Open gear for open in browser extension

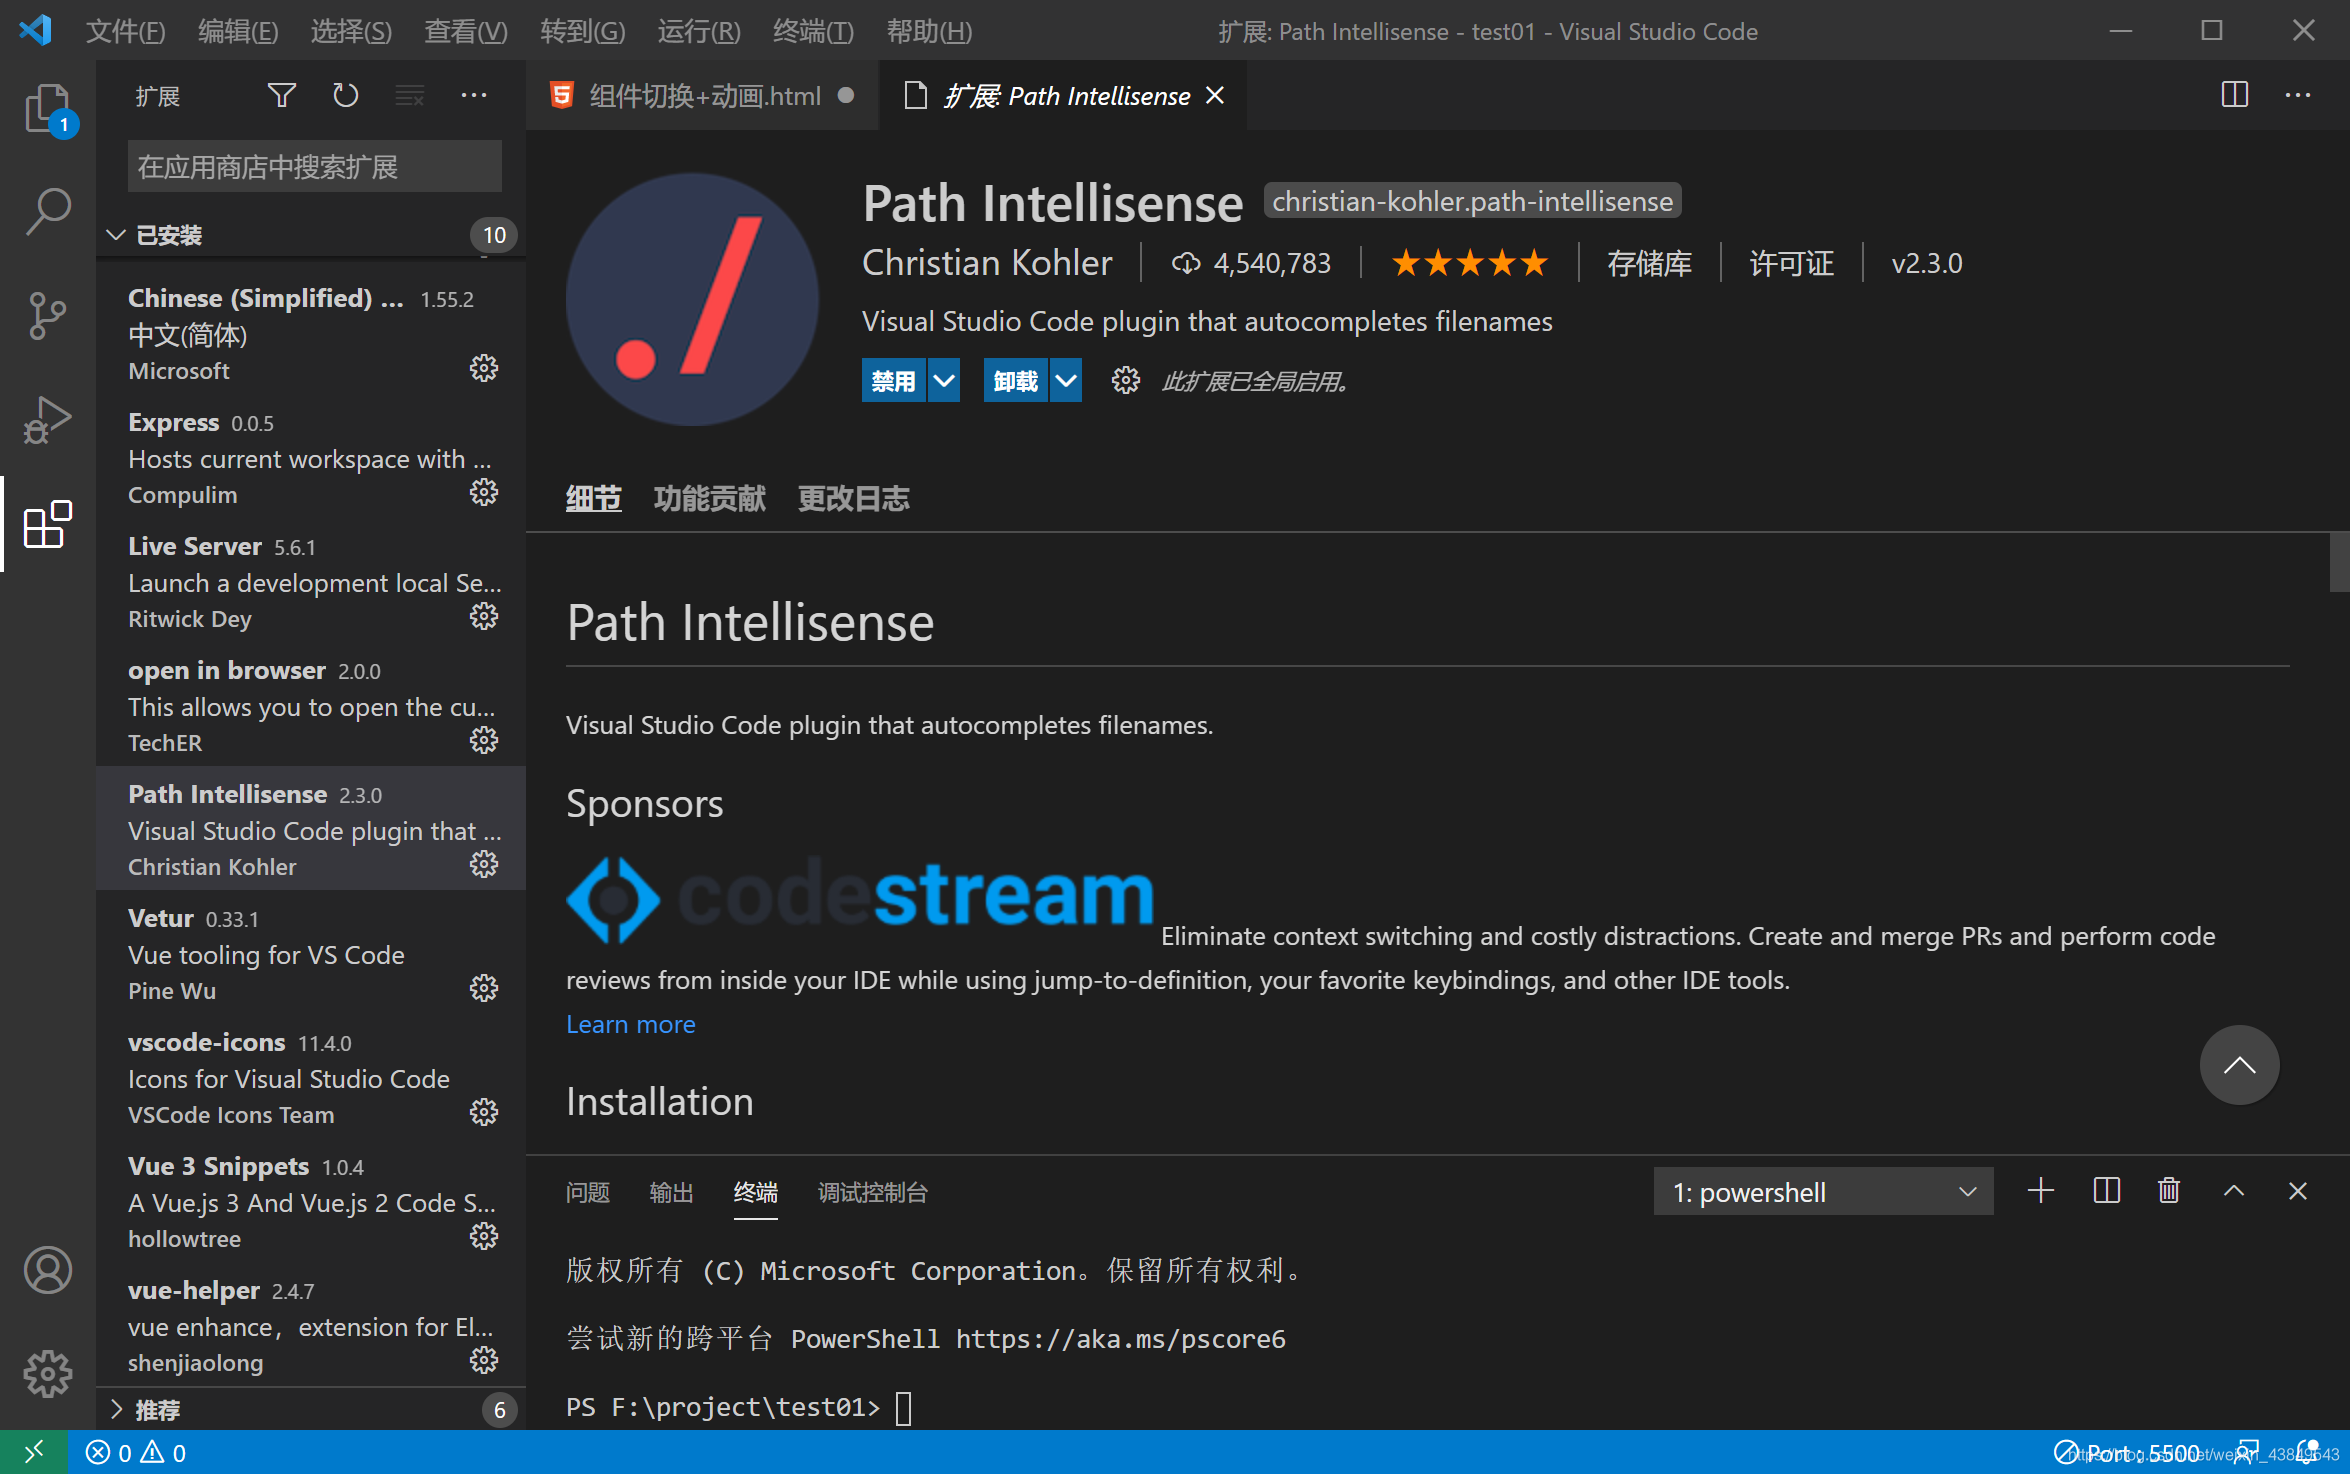click(x=484, y=740)
